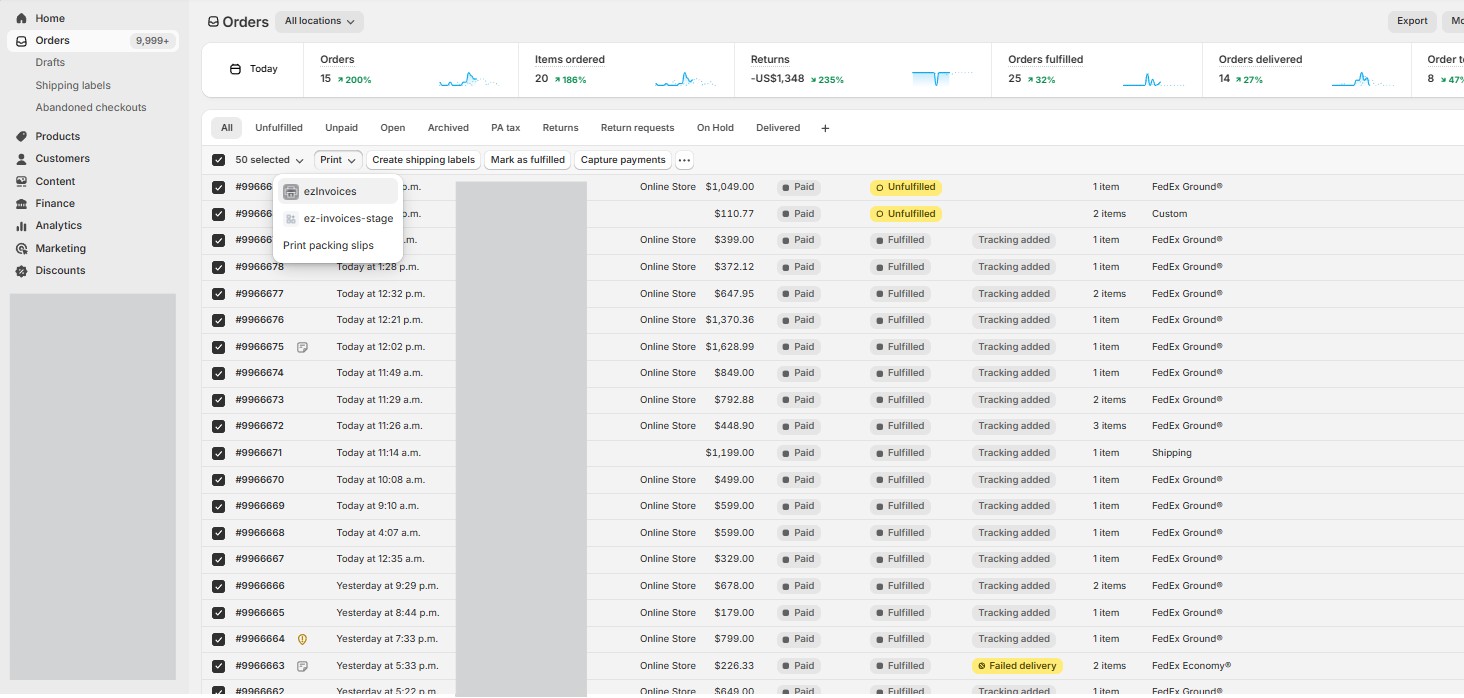Uncheck the order #9966677 checkbox

[x=218, y=294]
